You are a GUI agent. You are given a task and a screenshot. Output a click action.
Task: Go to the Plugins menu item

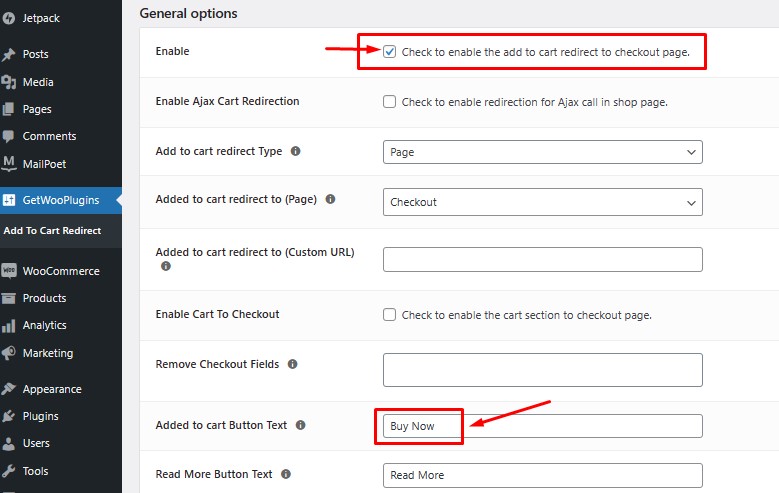(x=40, y=416)
